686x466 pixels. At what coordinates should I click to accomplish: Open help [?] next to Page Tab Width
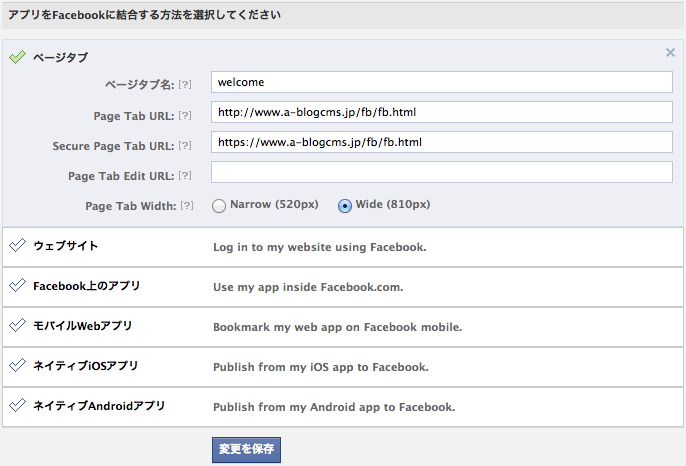(187, 205)
